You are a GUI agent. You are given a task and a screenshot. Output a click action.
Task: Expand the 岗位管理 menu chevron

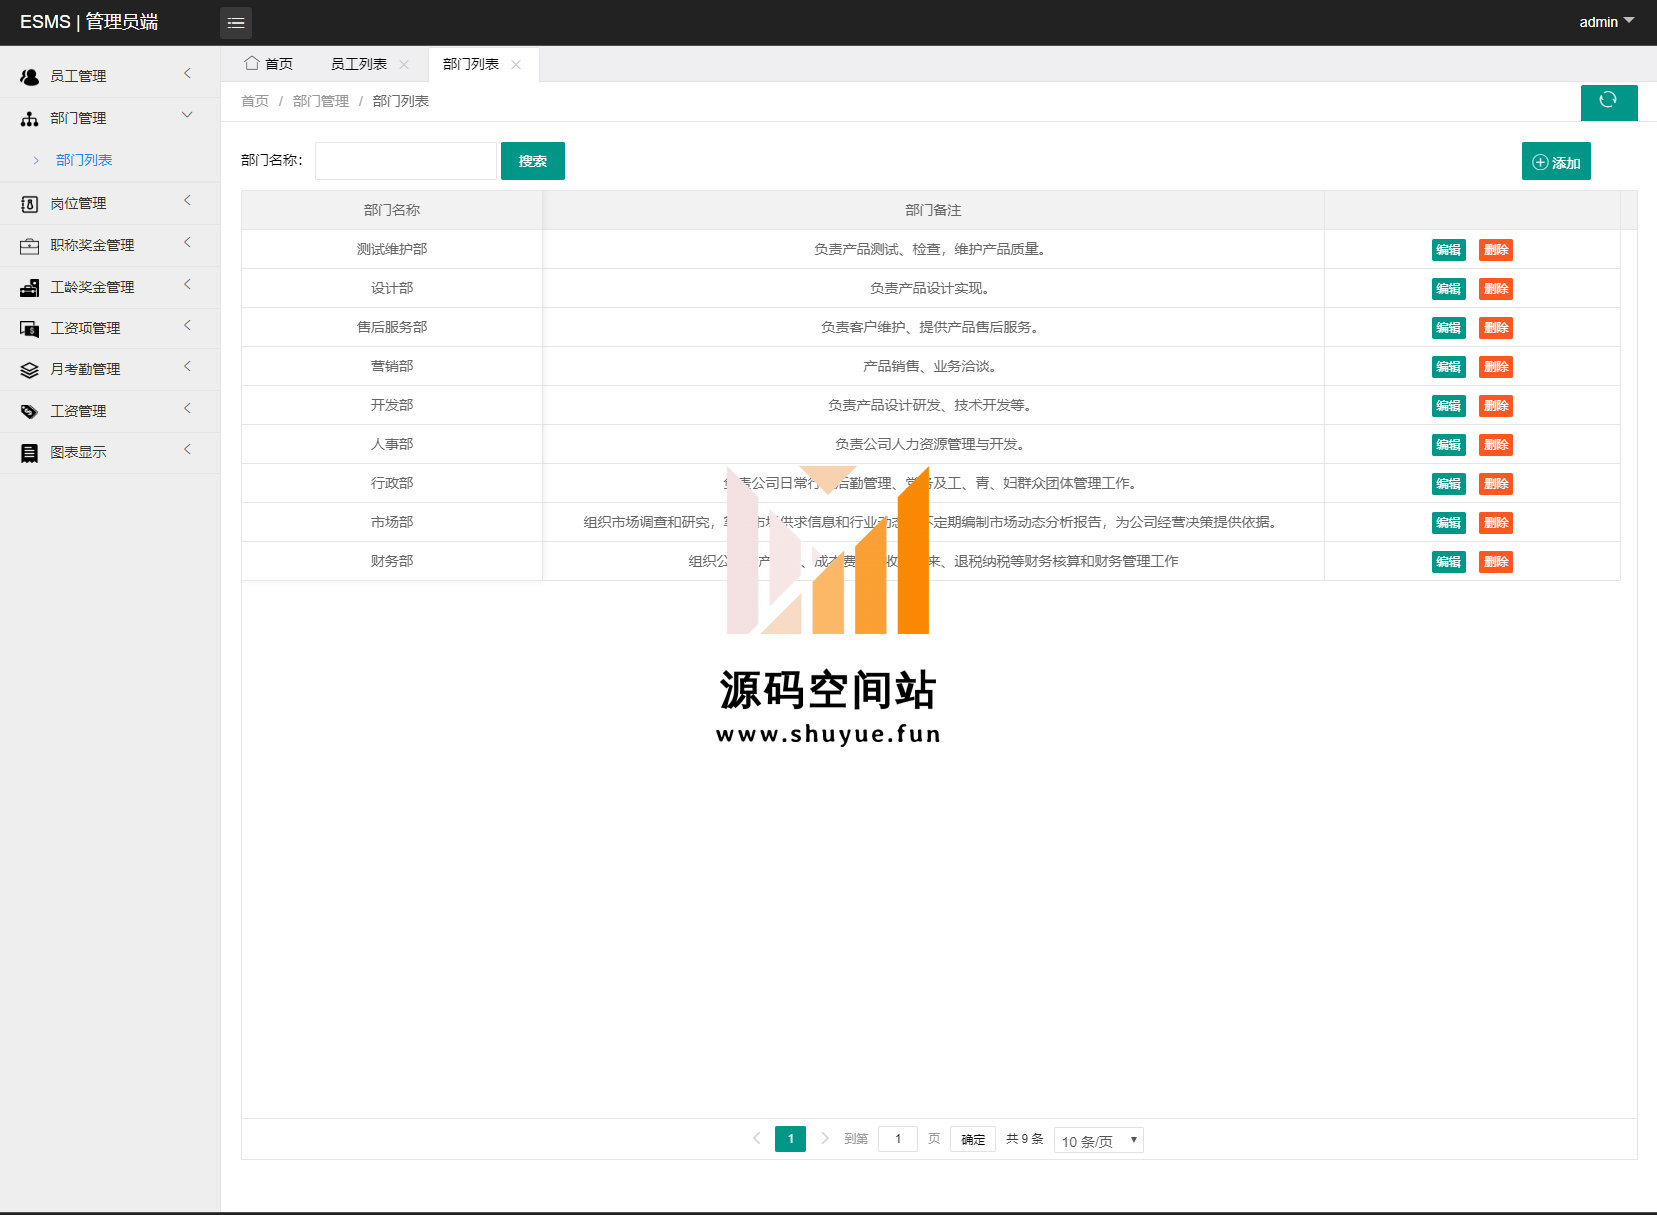pyautogui.click(x=187, y=201)
